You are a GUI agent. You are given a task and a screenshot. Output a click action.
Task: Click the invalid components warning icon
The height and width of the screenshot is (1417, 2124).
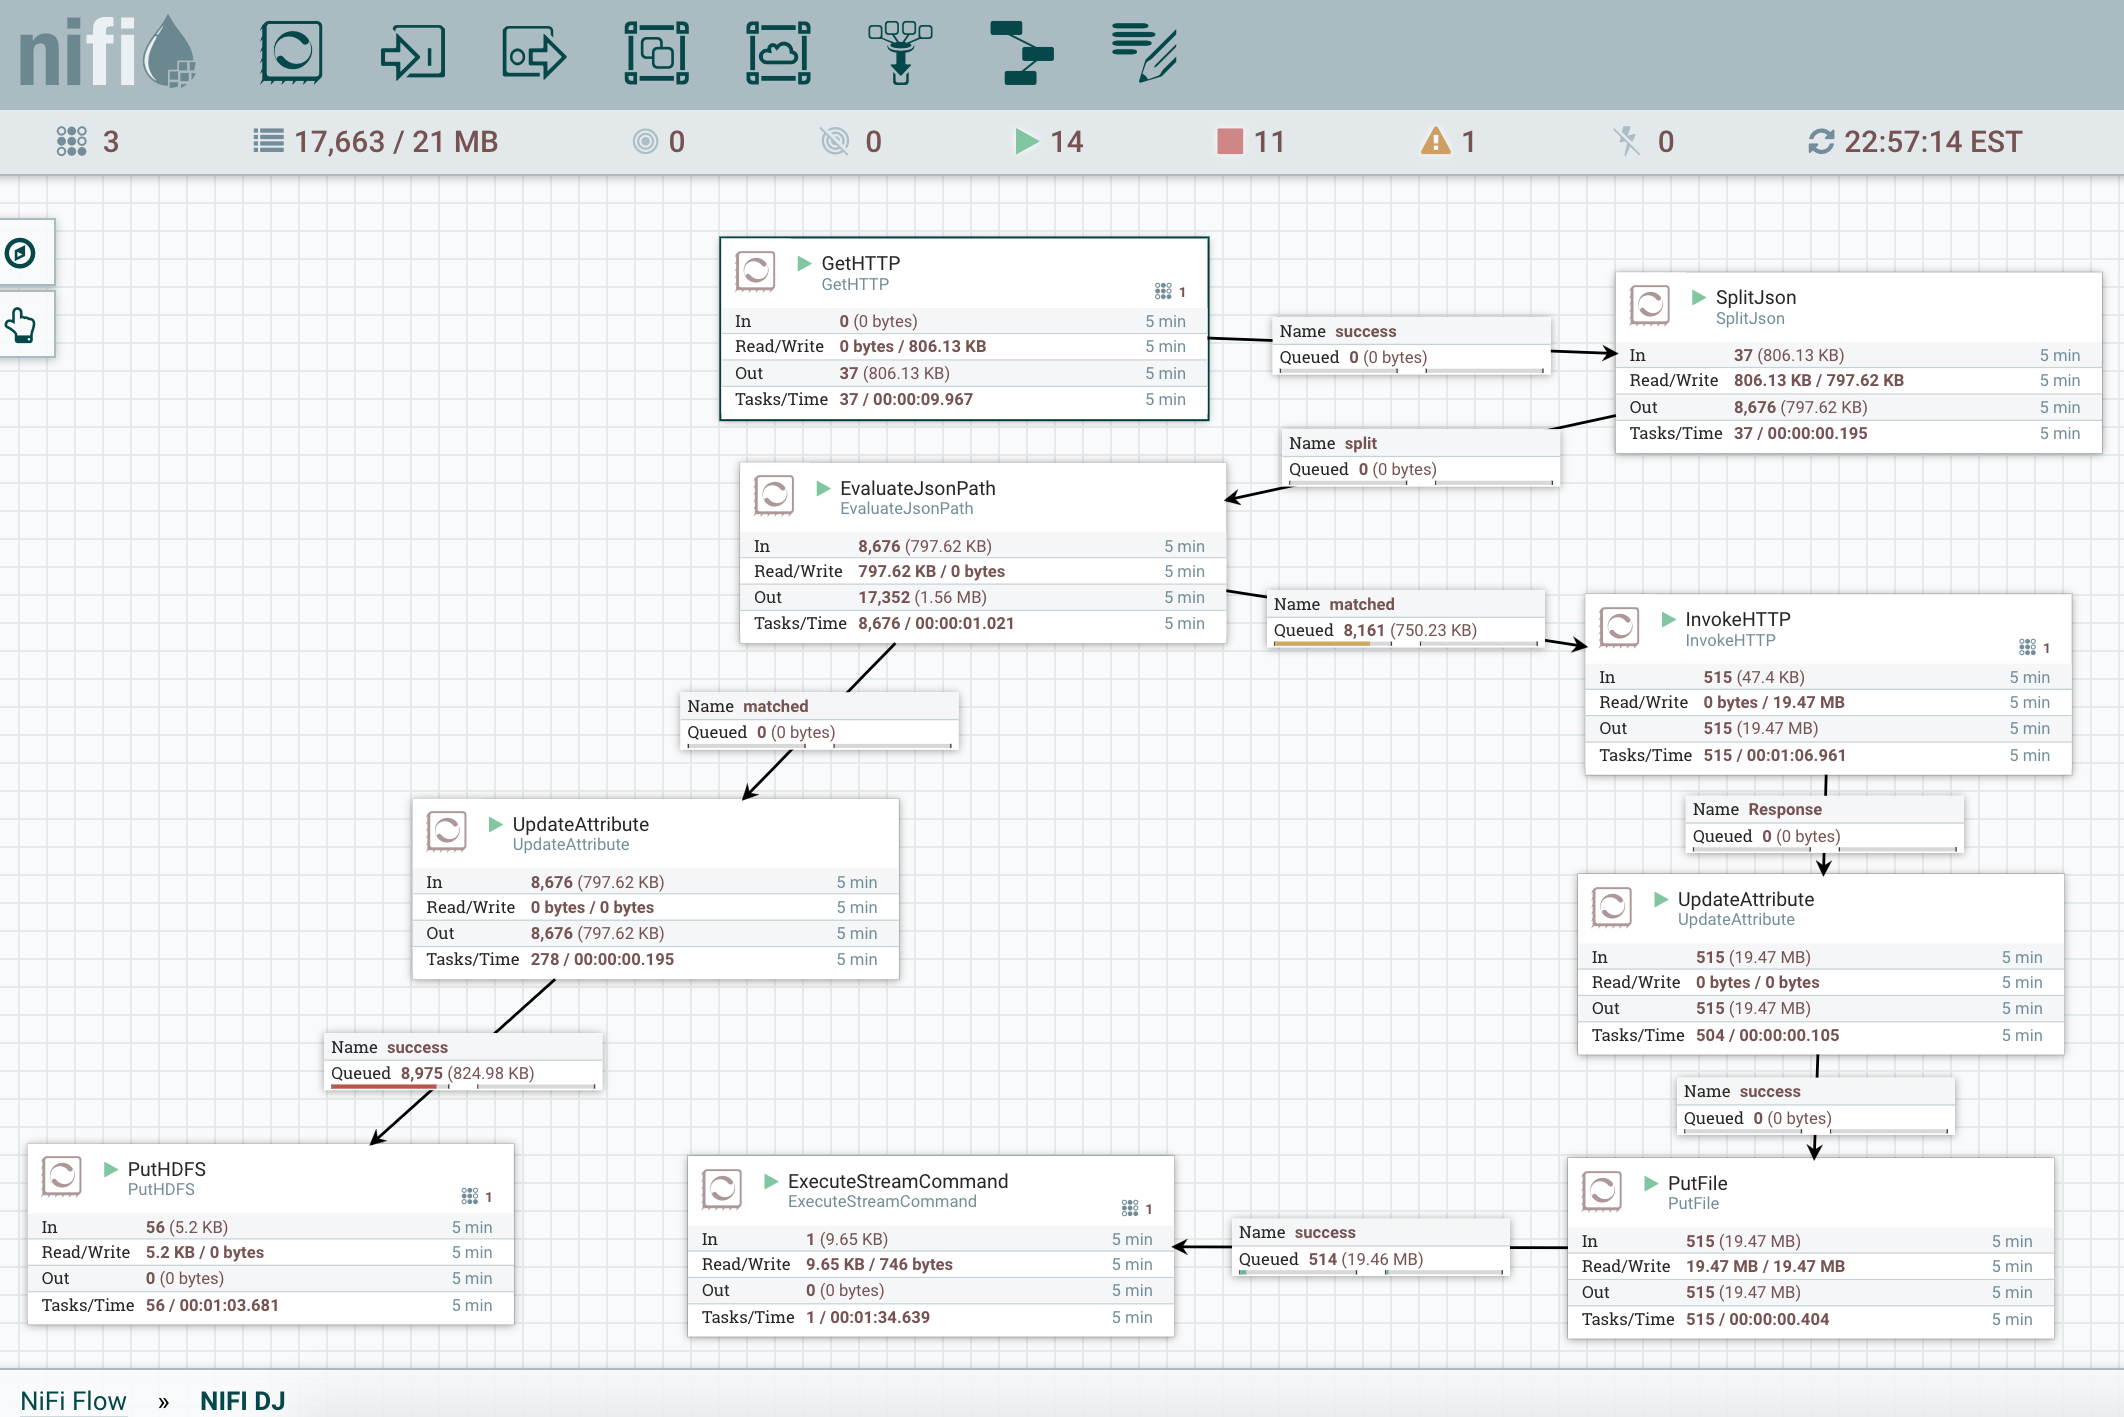pos(1436,141)
